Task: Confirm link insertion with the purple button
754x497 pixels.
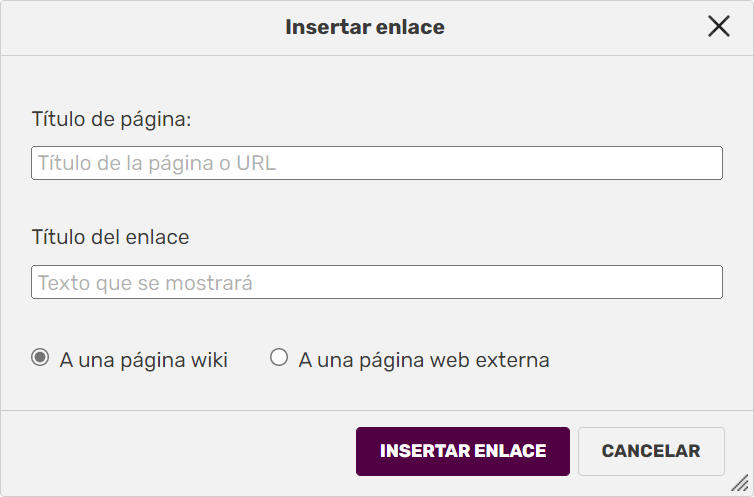Action: pyautogui.click(x=463, y=451)
